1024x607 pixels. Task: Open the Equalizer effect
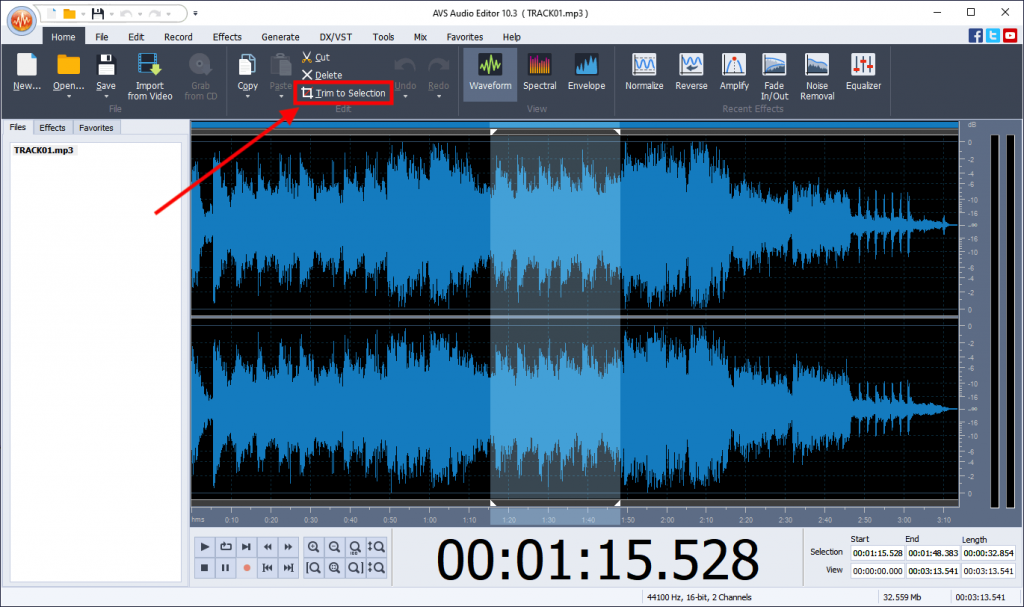tap(863, 73)
